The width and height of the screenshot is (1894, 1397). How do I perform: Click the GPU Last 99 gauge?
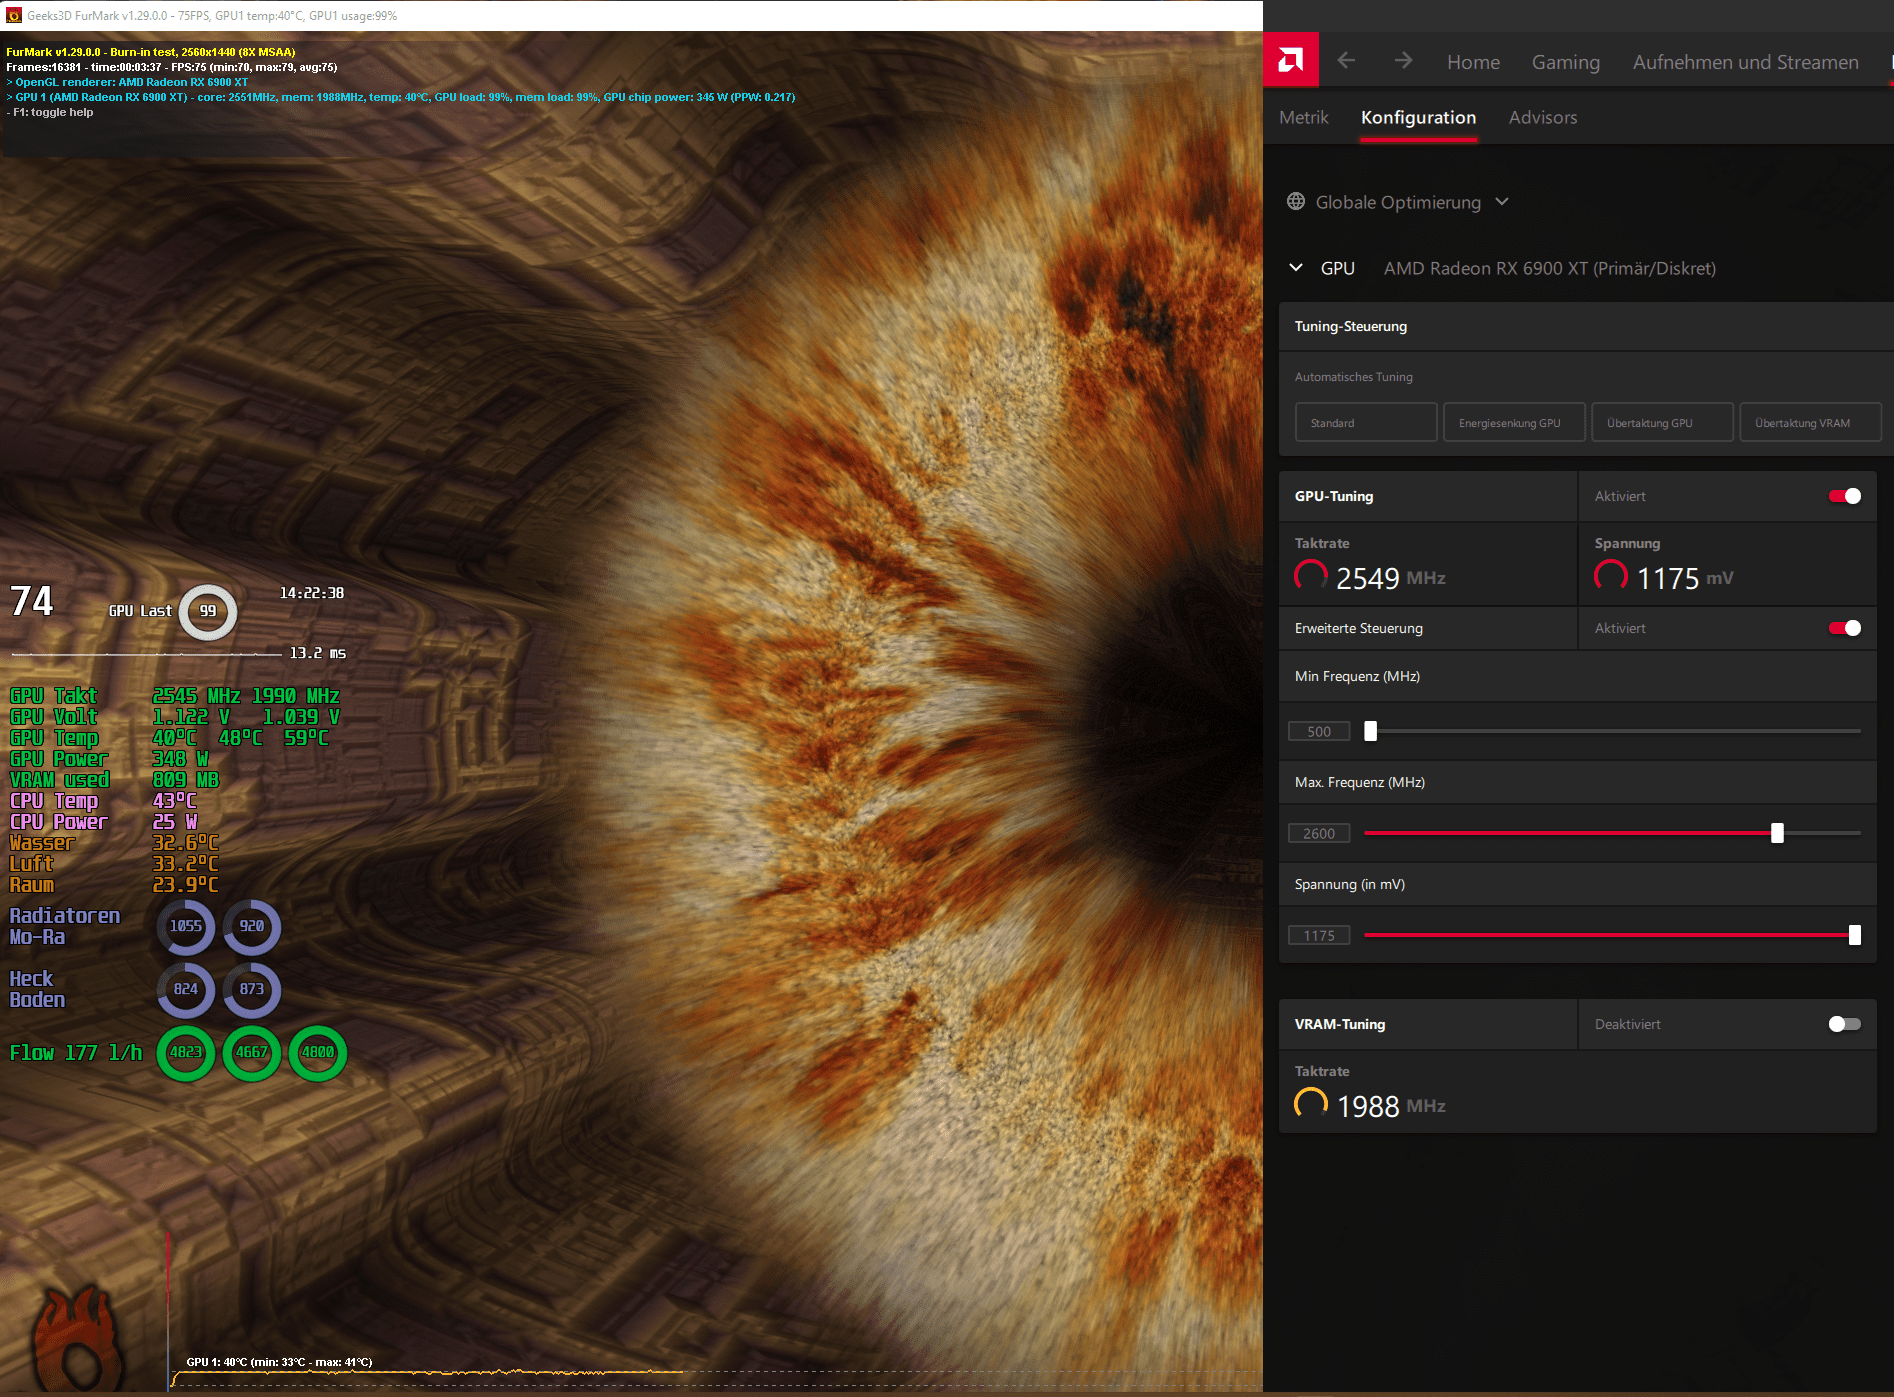pos(208,611)
